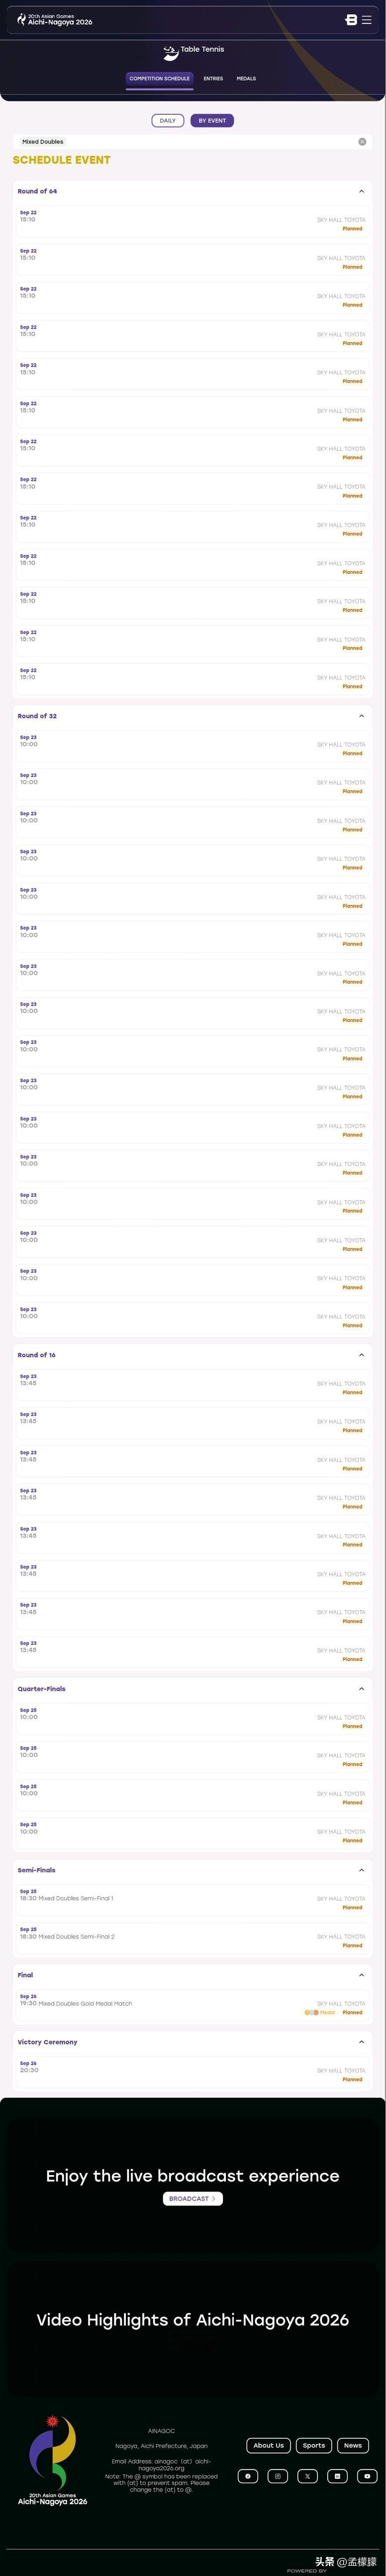Open the hamburger menu in header
This screenshot has width=386, height=2576.
(366, 20)
